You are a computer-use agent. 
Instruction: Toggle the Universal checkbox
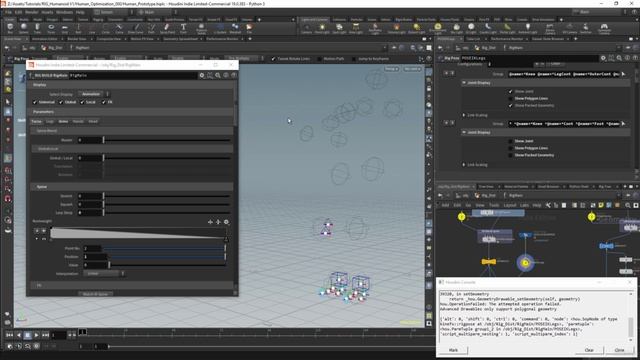(35, 102)
